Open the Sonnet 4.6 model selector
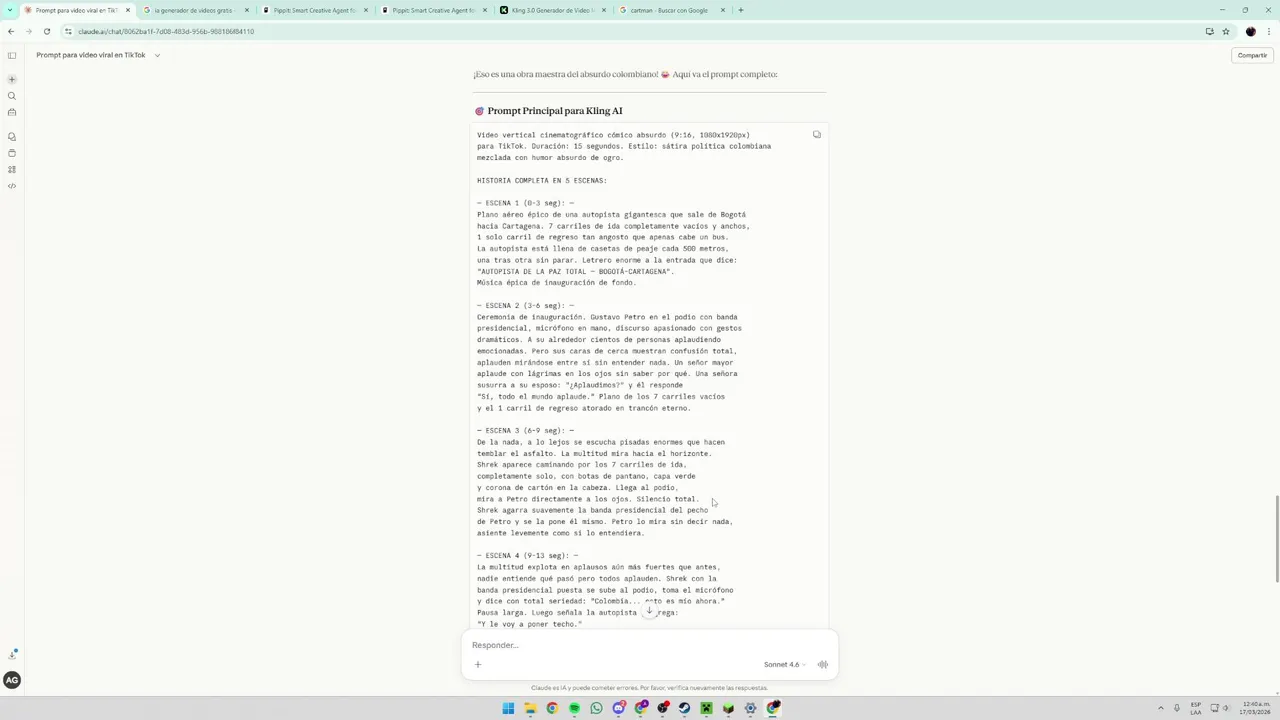1280x720 pixels. pyautogui.click(x=784, y=664)
